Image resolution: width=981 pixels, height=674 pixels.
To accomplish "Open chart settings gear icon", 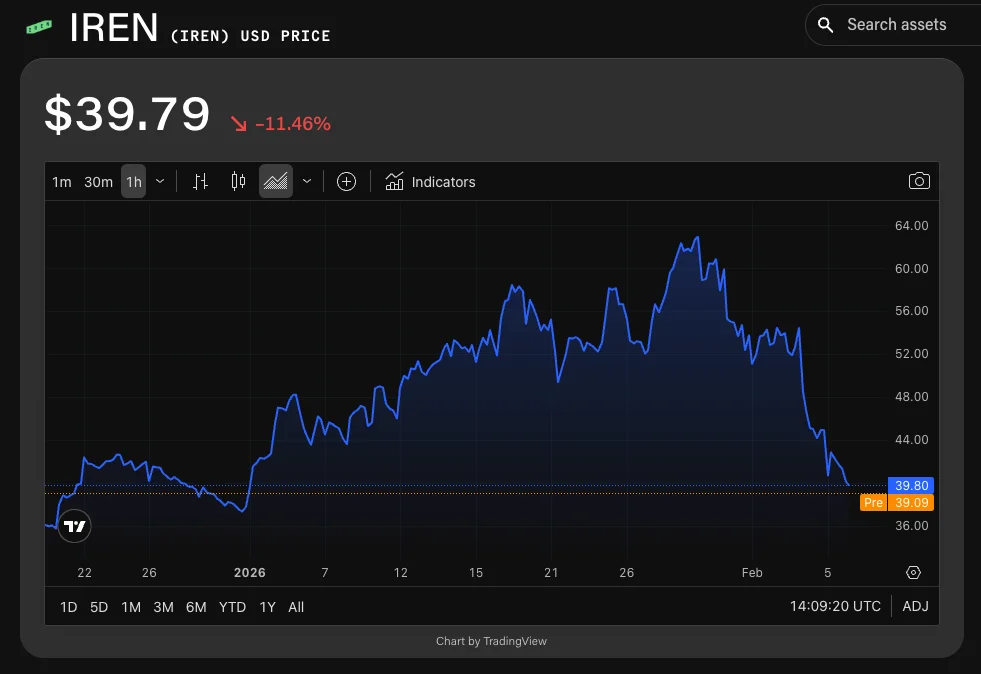I will 913,573.
